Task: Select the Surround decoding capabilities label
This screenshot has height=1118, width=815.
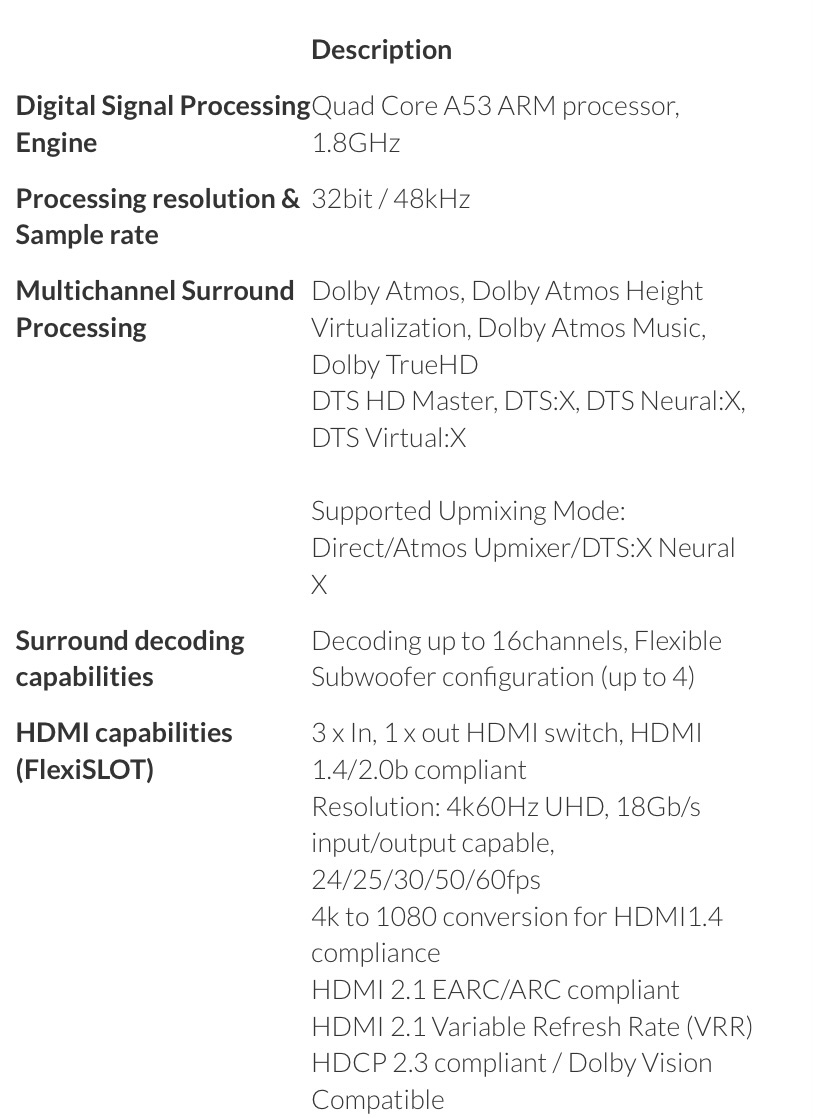Action: click(130, 658)
